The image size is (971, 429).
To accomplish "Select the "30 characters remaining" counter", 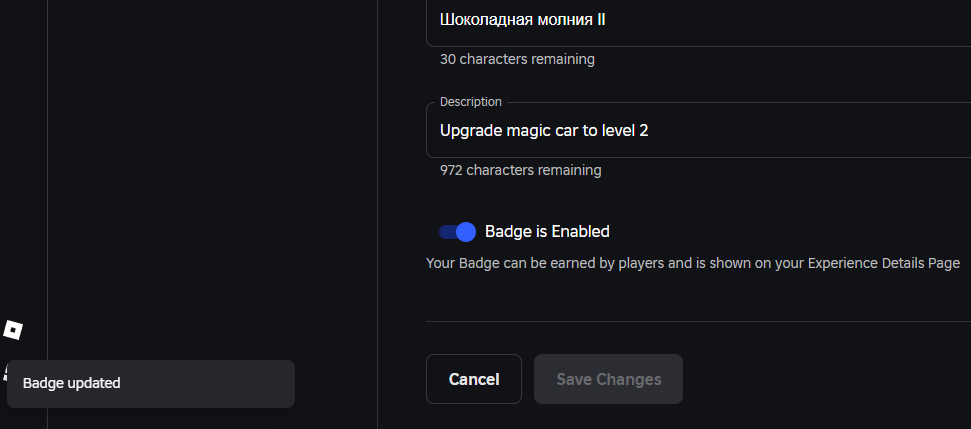I will pos(517,59).
